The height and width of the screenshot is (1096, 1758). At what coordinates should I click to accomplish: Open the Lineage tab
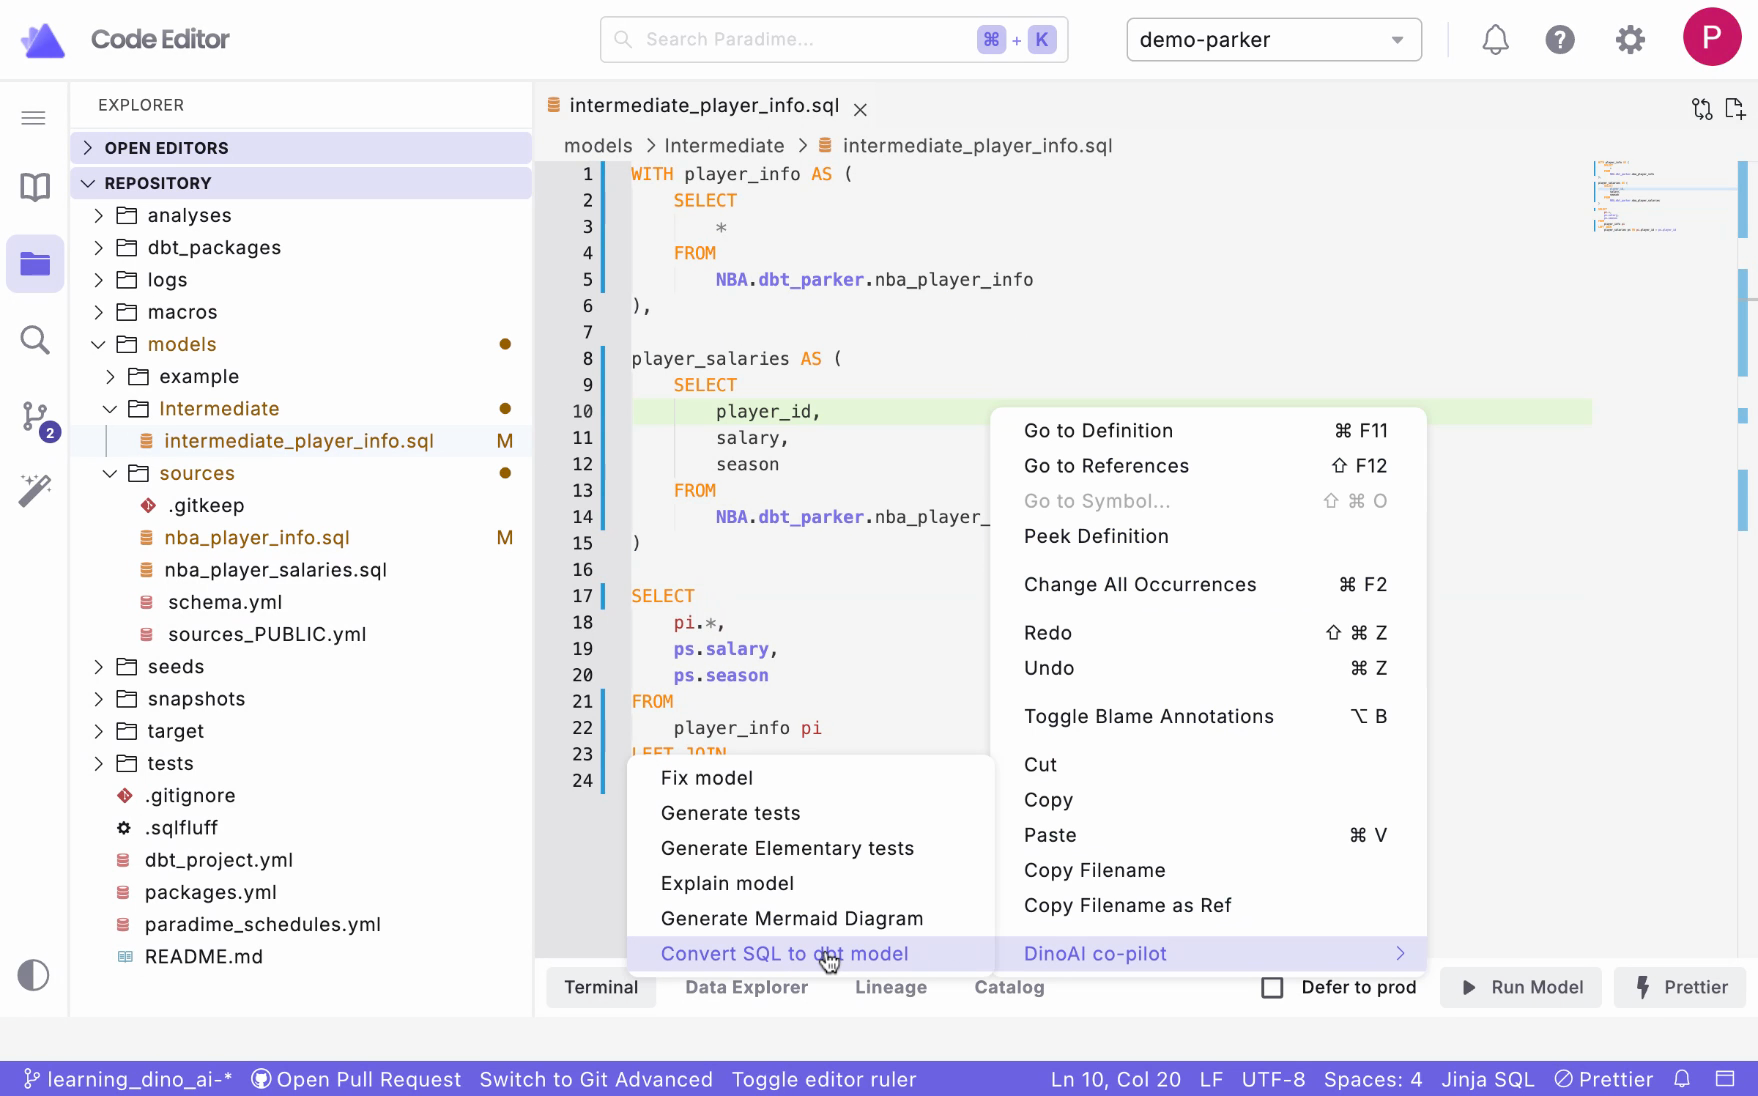coord(891,988)
